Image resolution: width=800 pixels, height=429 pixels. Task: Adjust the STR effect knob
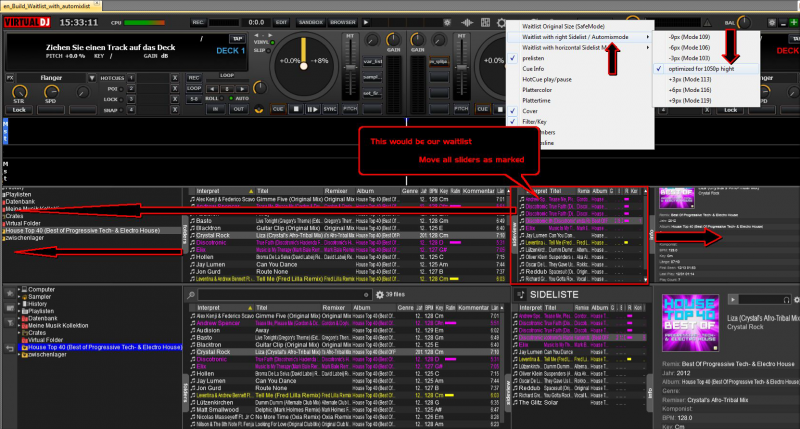[x=19, y=92]
